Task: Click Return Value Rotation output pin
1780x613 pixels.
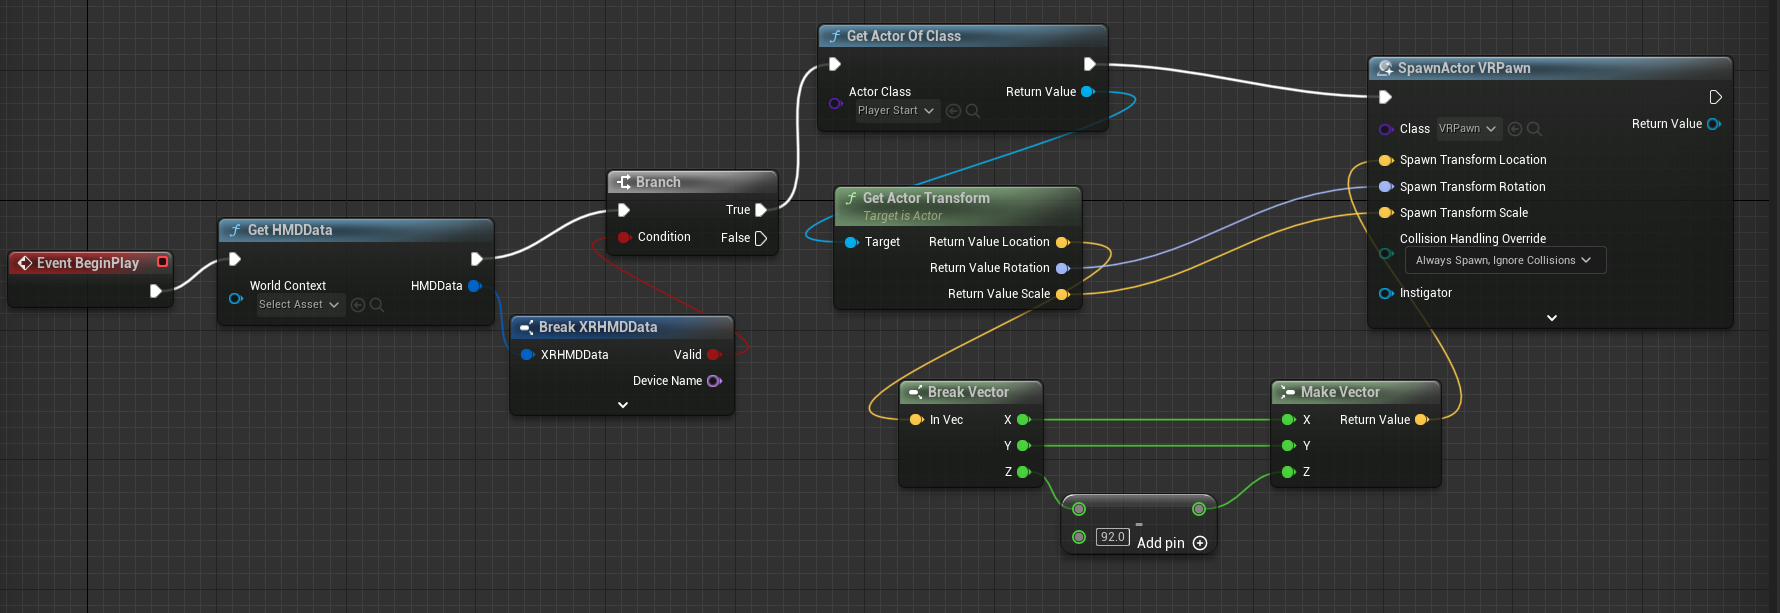Action: tap(1063, 268)
